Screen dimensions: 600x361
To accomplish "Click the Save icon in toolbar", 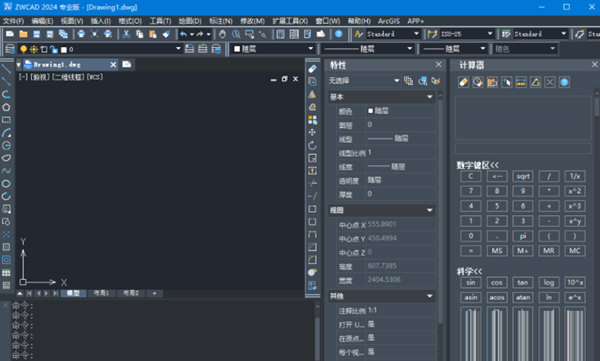I will (36, 34).
